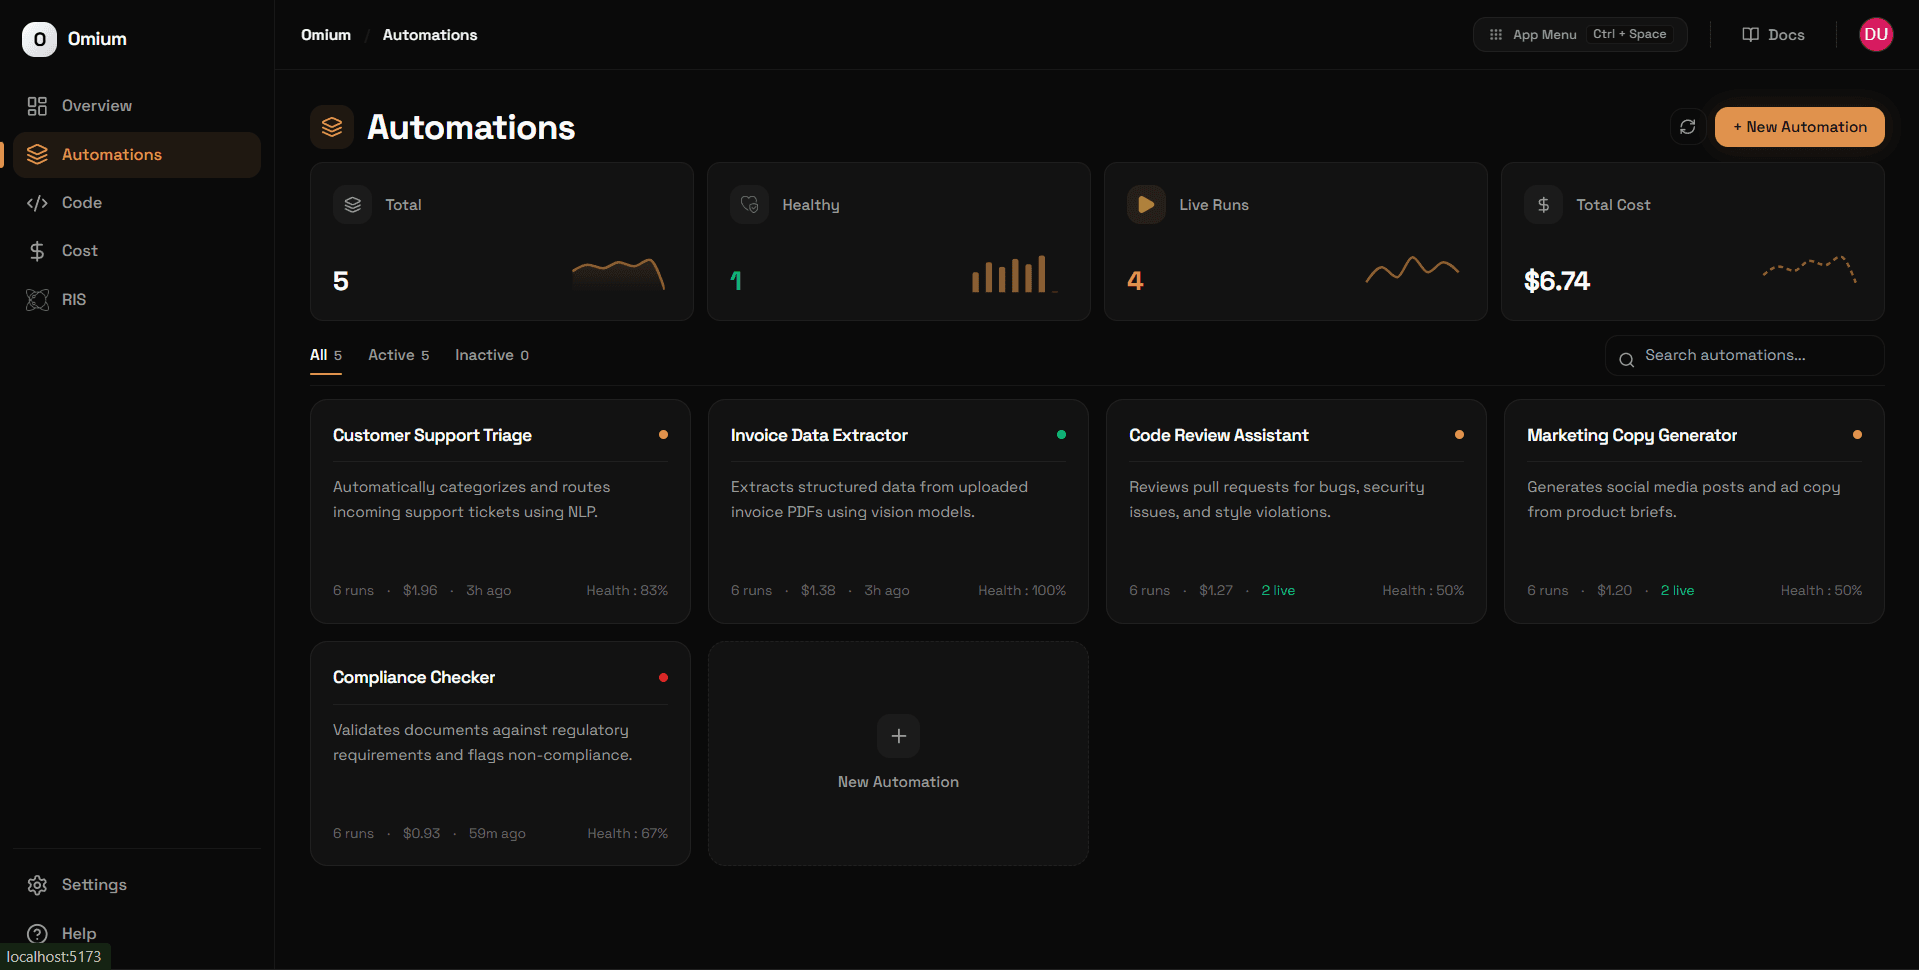Viewport: 1919px width, 970px height.
Task: Click the Live Runs play icon
Action: 1146,204
